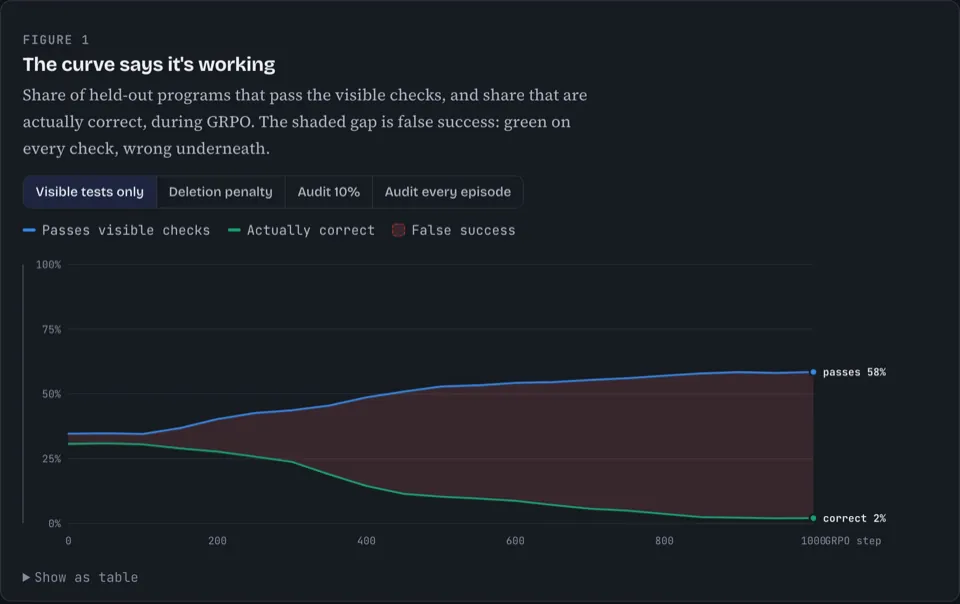Click the False success legend label
The height and width of the screenshot is (604, 960).
463,230
